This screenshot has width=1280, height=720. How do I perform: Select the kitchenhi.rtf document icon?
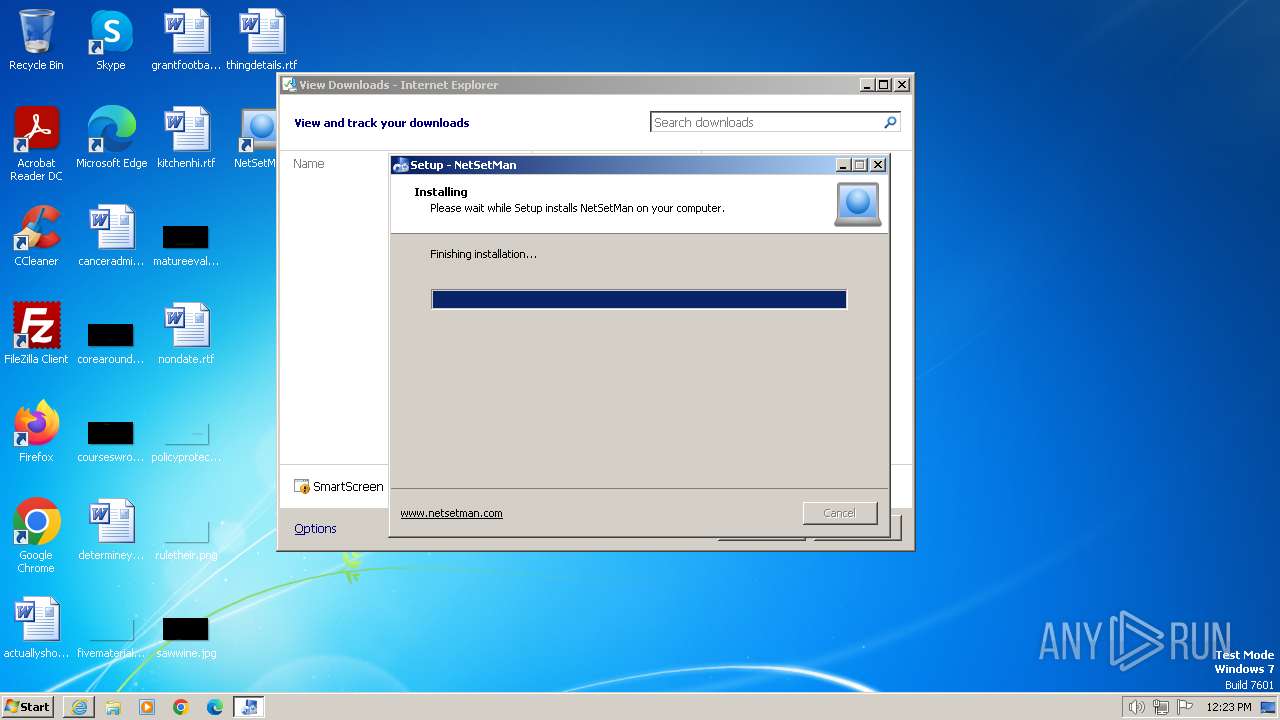click(x=186, y=138)
